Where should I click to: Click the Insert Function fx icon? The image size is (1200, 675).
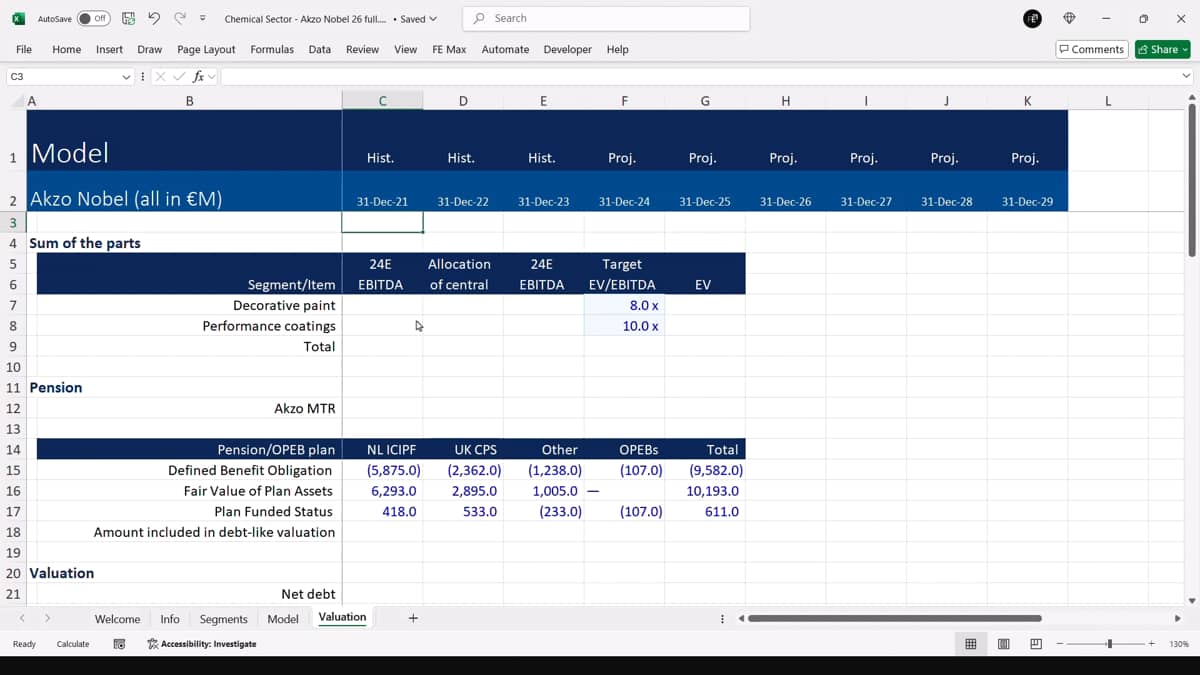198,77
